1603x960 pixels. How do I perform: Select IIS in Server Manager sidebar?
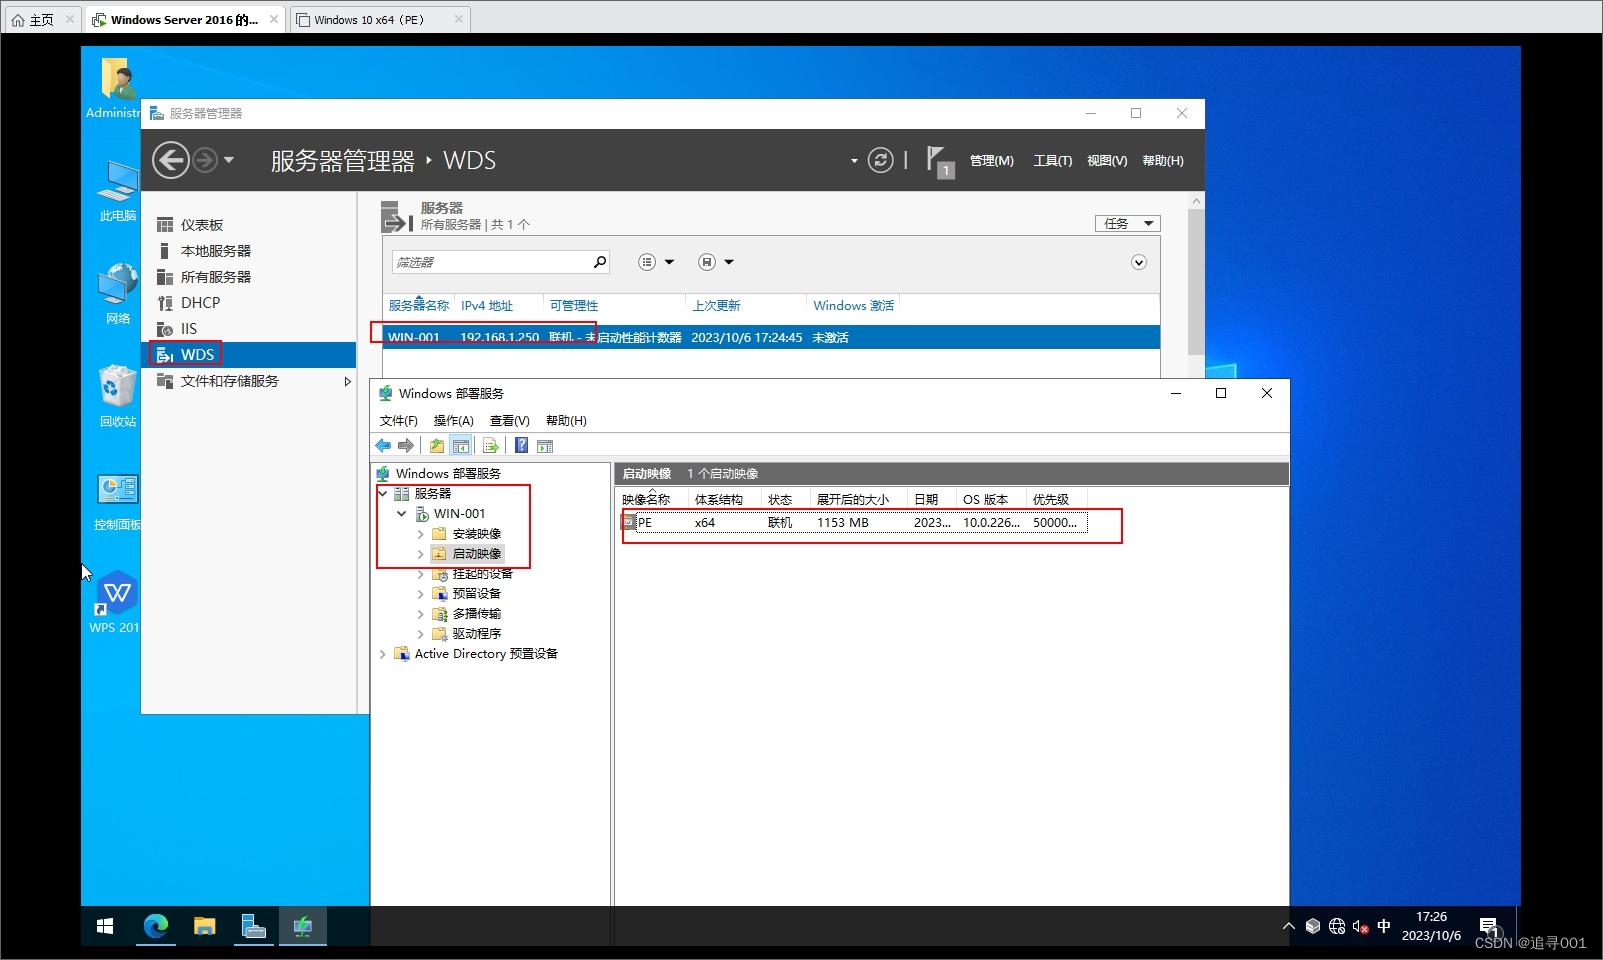pos(249,329)
